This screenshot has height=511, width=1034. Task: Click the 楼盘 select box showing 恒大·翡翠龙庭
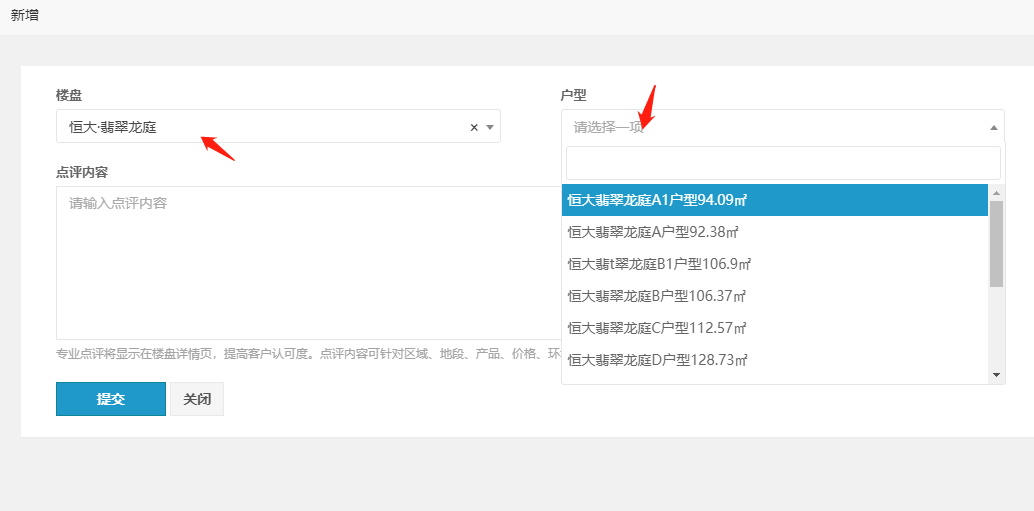coord(278,127)
